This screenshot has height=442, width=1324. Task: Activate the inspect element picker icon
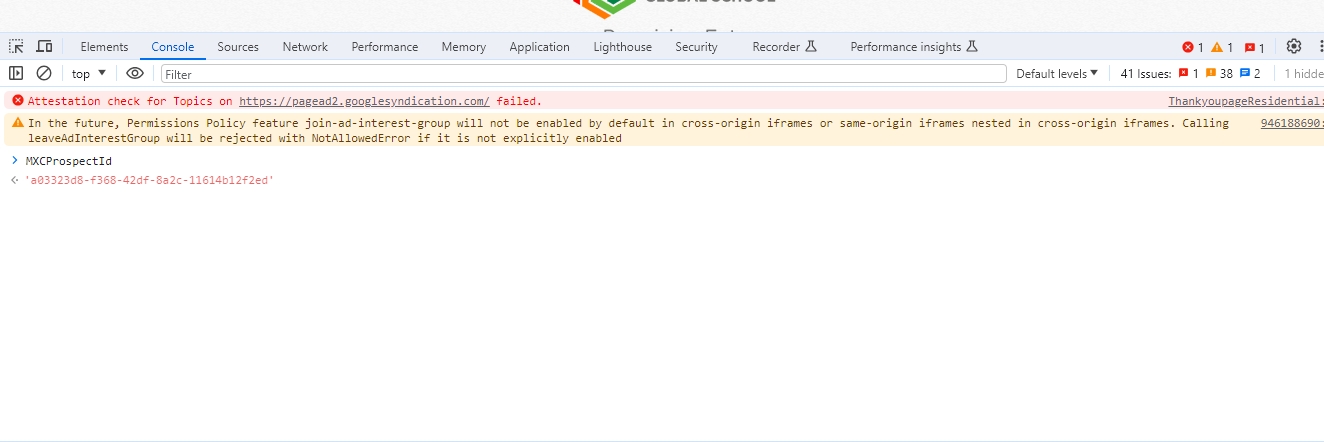point(17,47)
